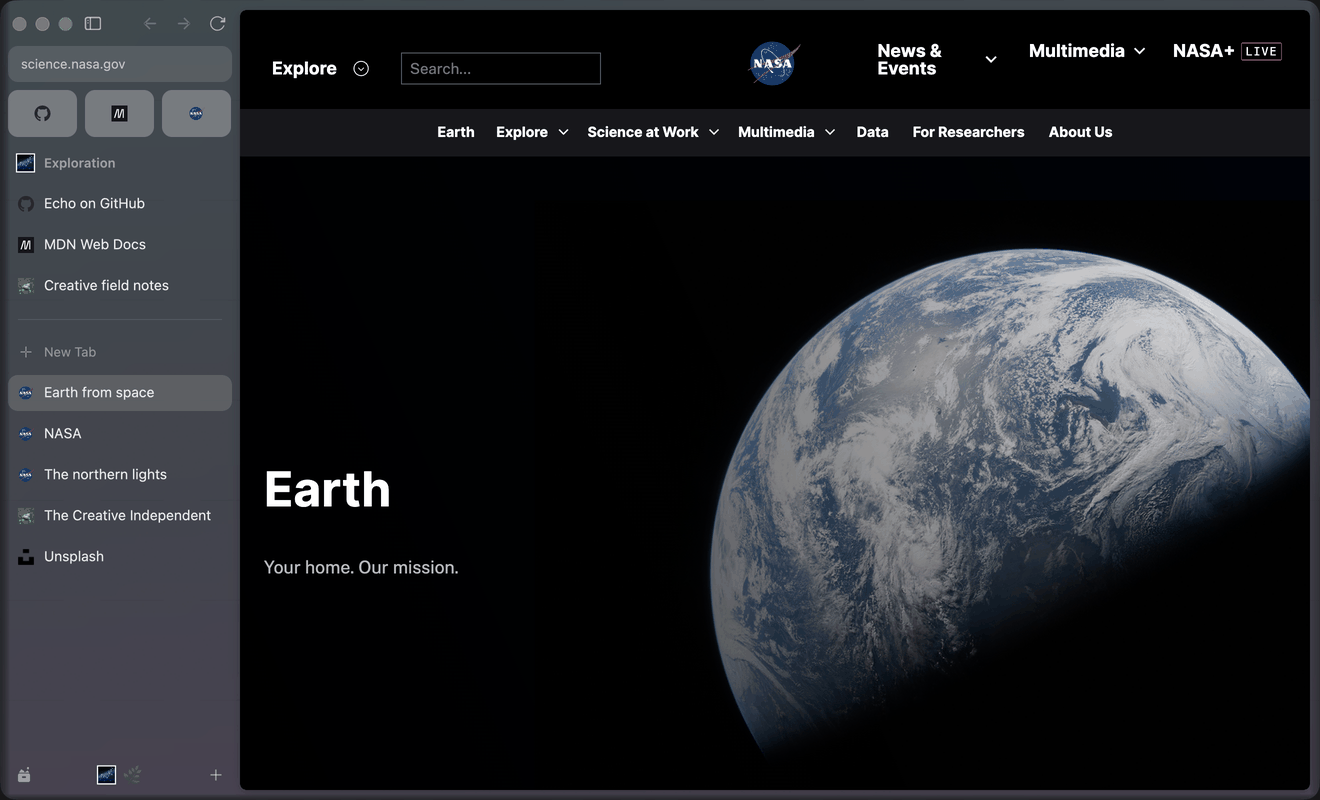
Task: Select the starry Exploration space icon
Action: pyautogui.click(x=106, y=775)
